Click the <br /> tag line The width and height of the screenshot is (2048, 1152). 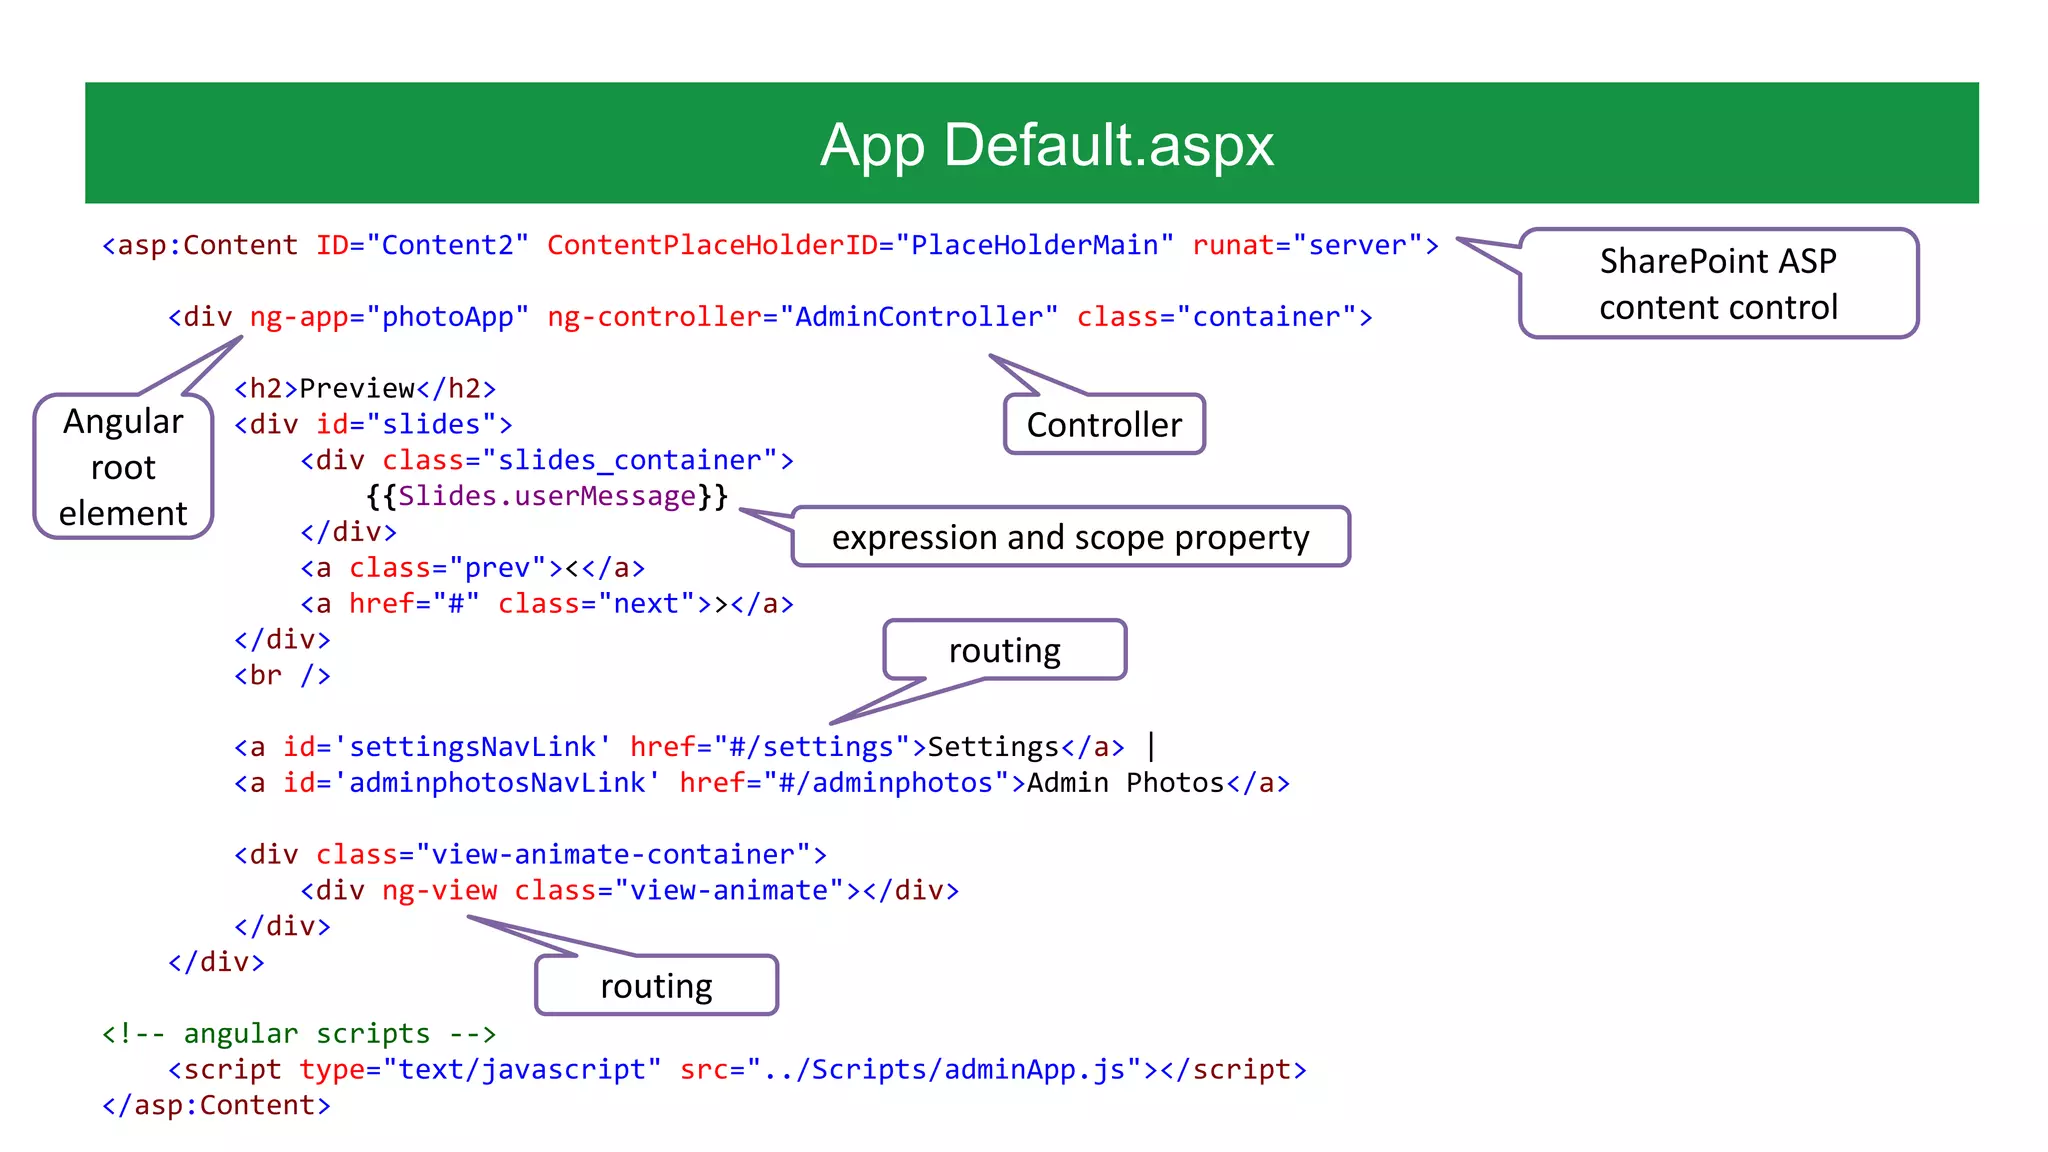point(282,676)
